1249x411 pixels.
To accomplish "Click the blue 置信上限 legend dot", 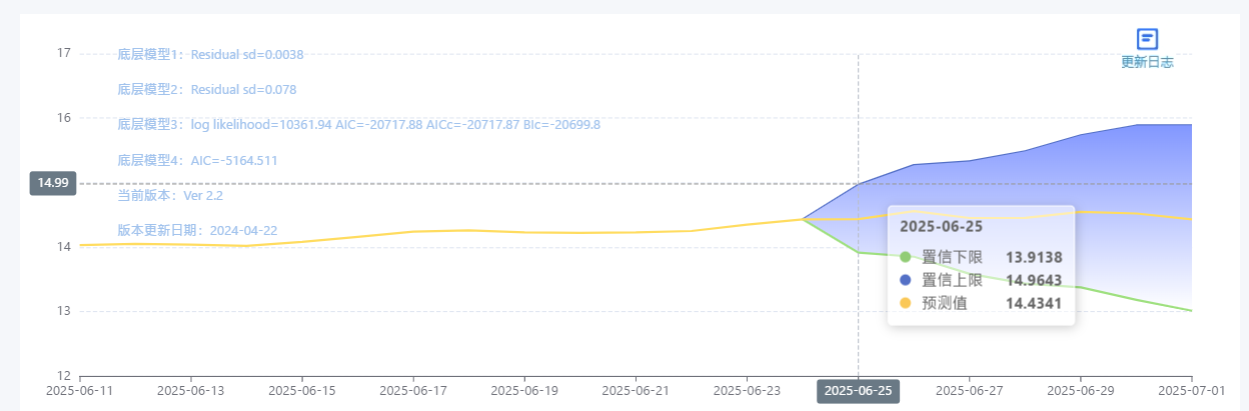I will [906, 280].
